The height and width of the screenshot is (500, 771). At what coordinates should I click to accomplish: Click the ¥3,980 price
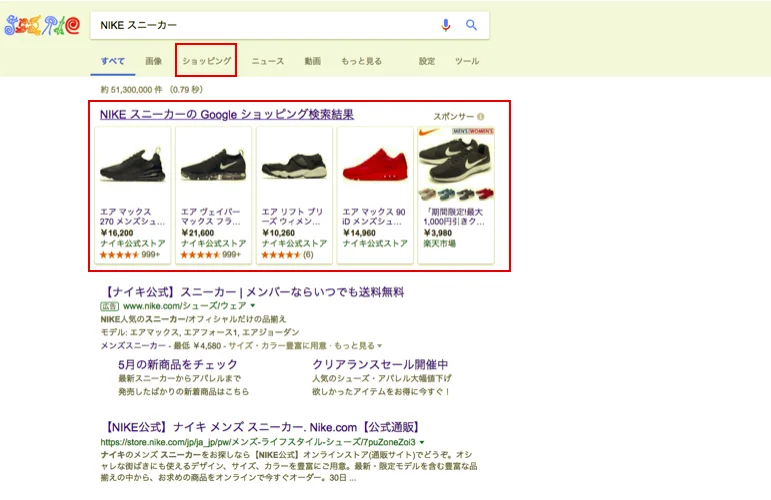click(438, 233)
